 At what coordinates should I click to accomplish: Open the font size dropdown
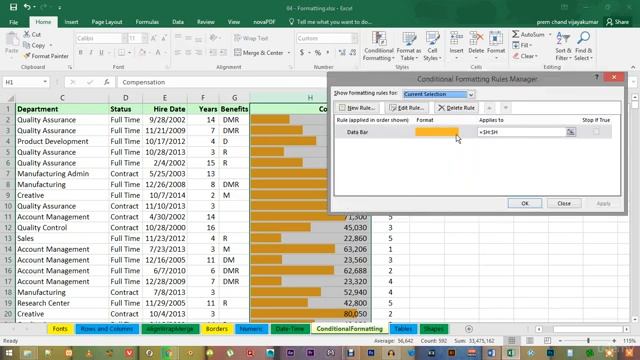[x=144, y=38]
